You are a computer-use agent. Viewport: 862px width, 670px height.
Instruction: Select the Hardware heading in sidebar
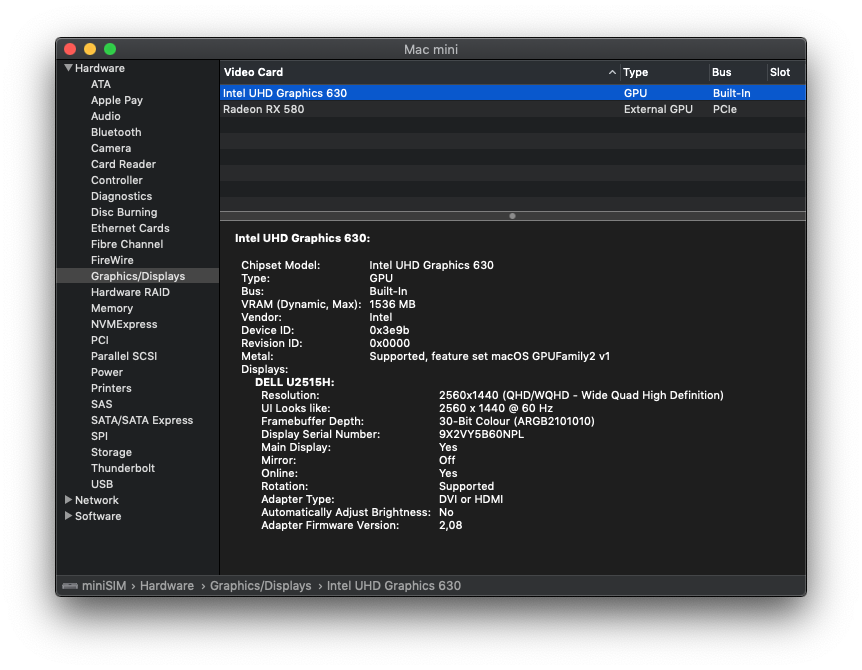click(x=100, y=68)
